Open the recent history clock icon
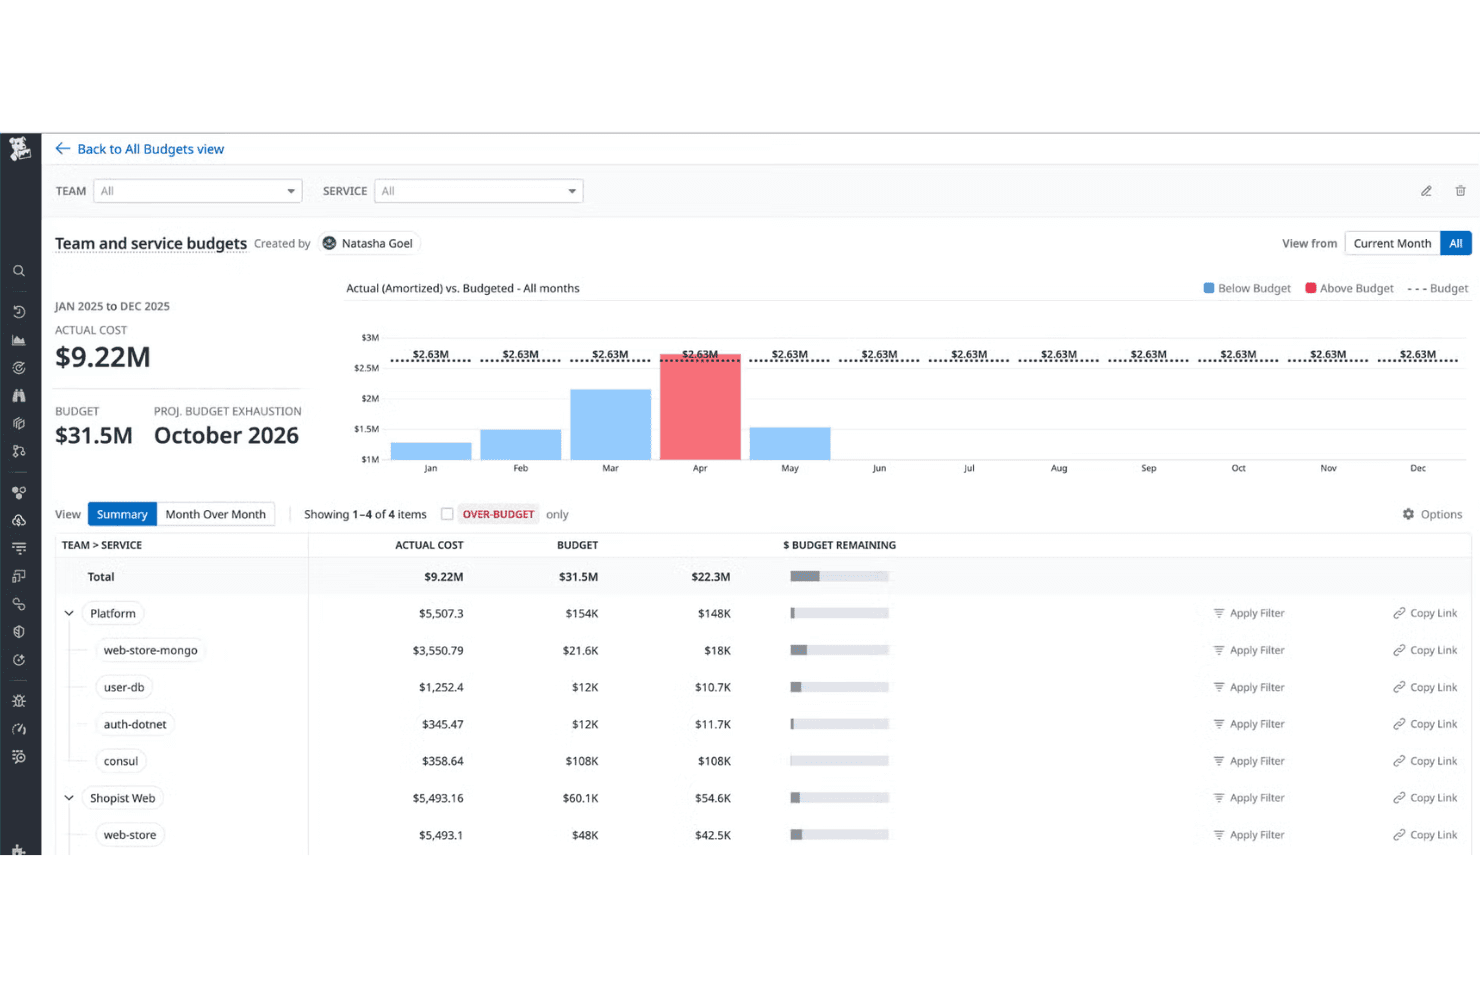 point(19,312)
